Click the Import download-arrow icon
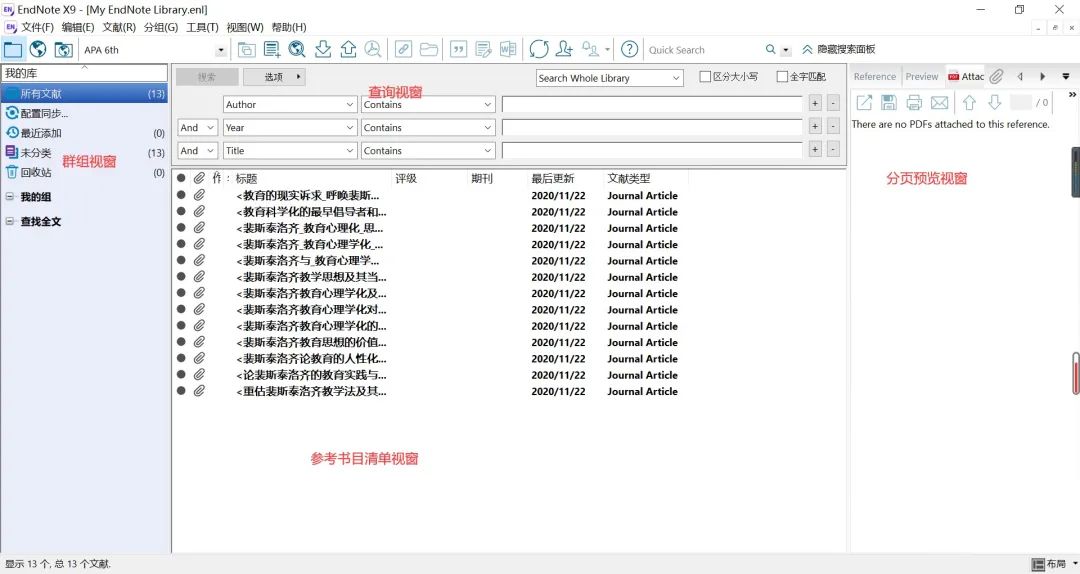The width and height of the screenshot is (1080, 574). [323, 49]
